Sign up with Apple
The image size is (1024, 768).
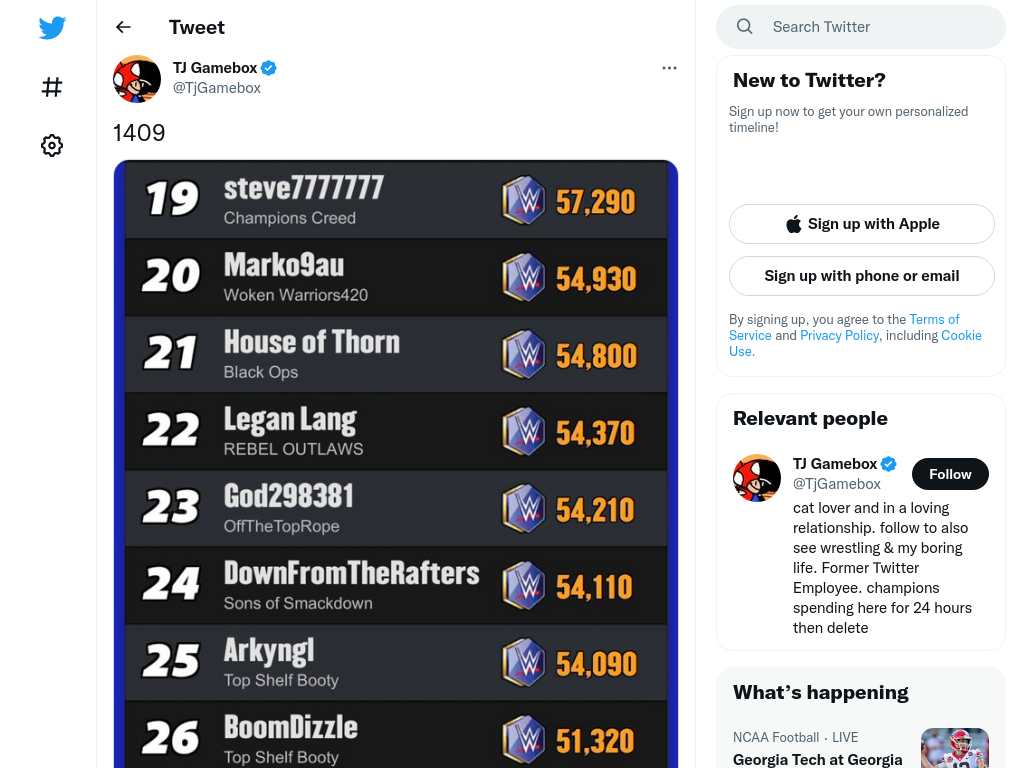861,224
